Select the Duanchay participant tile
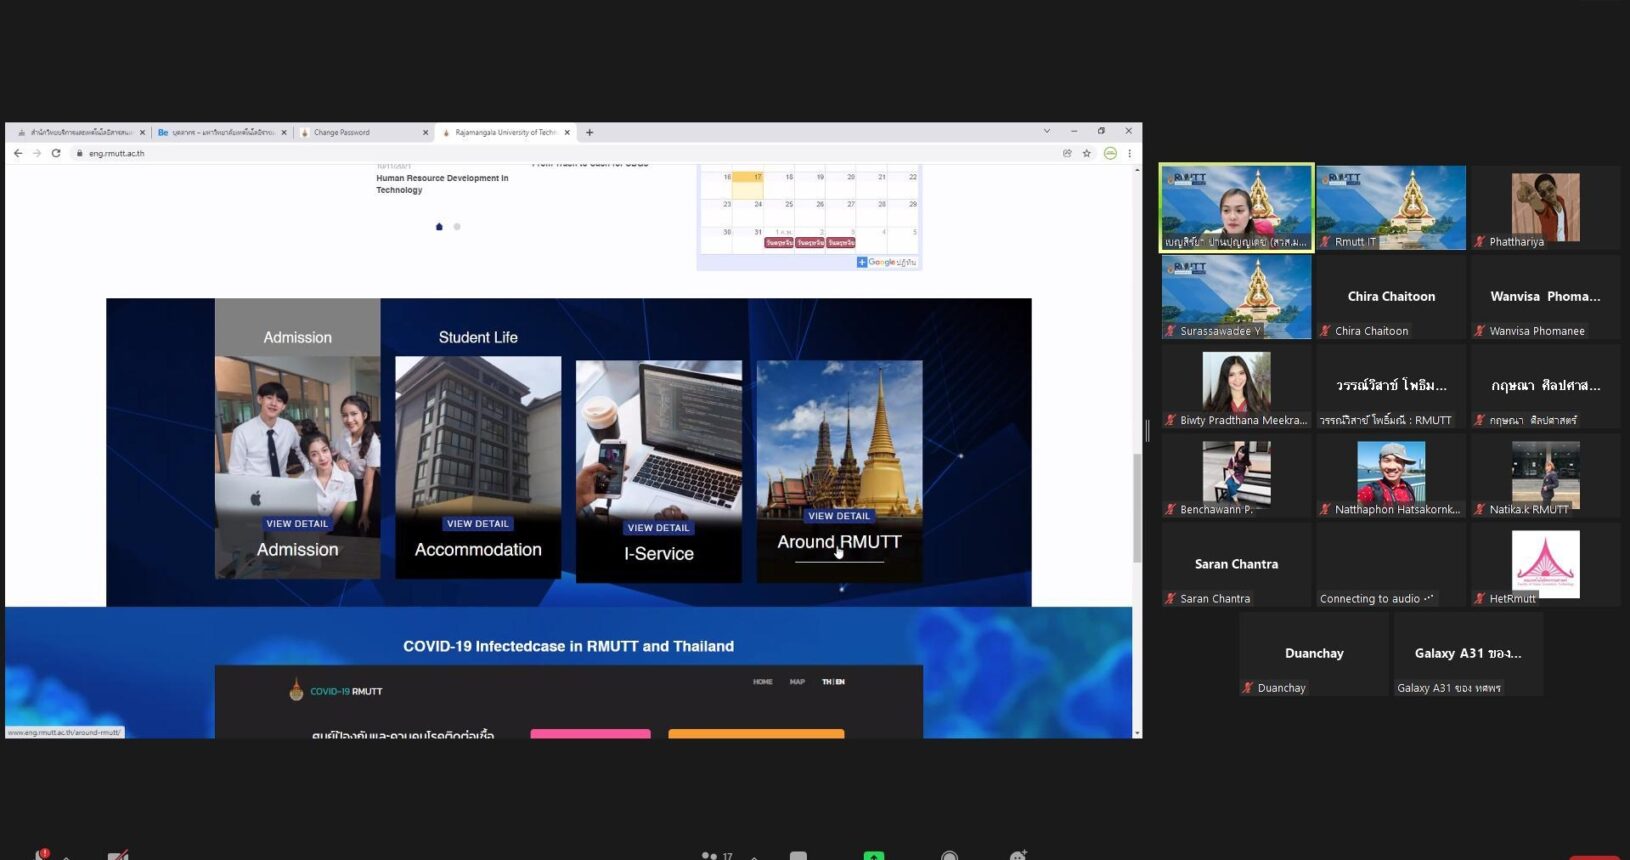Image resolution: width=1630 pixels, height=860 pixels. [1314, 653]
